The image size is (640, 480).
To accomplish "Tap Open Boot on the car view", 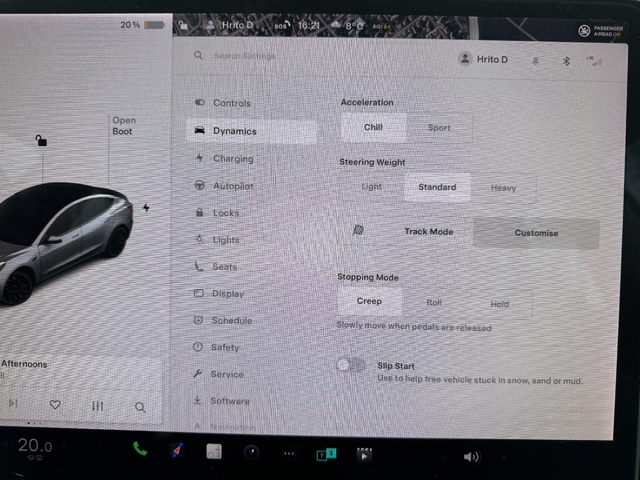I will [123, 126].
